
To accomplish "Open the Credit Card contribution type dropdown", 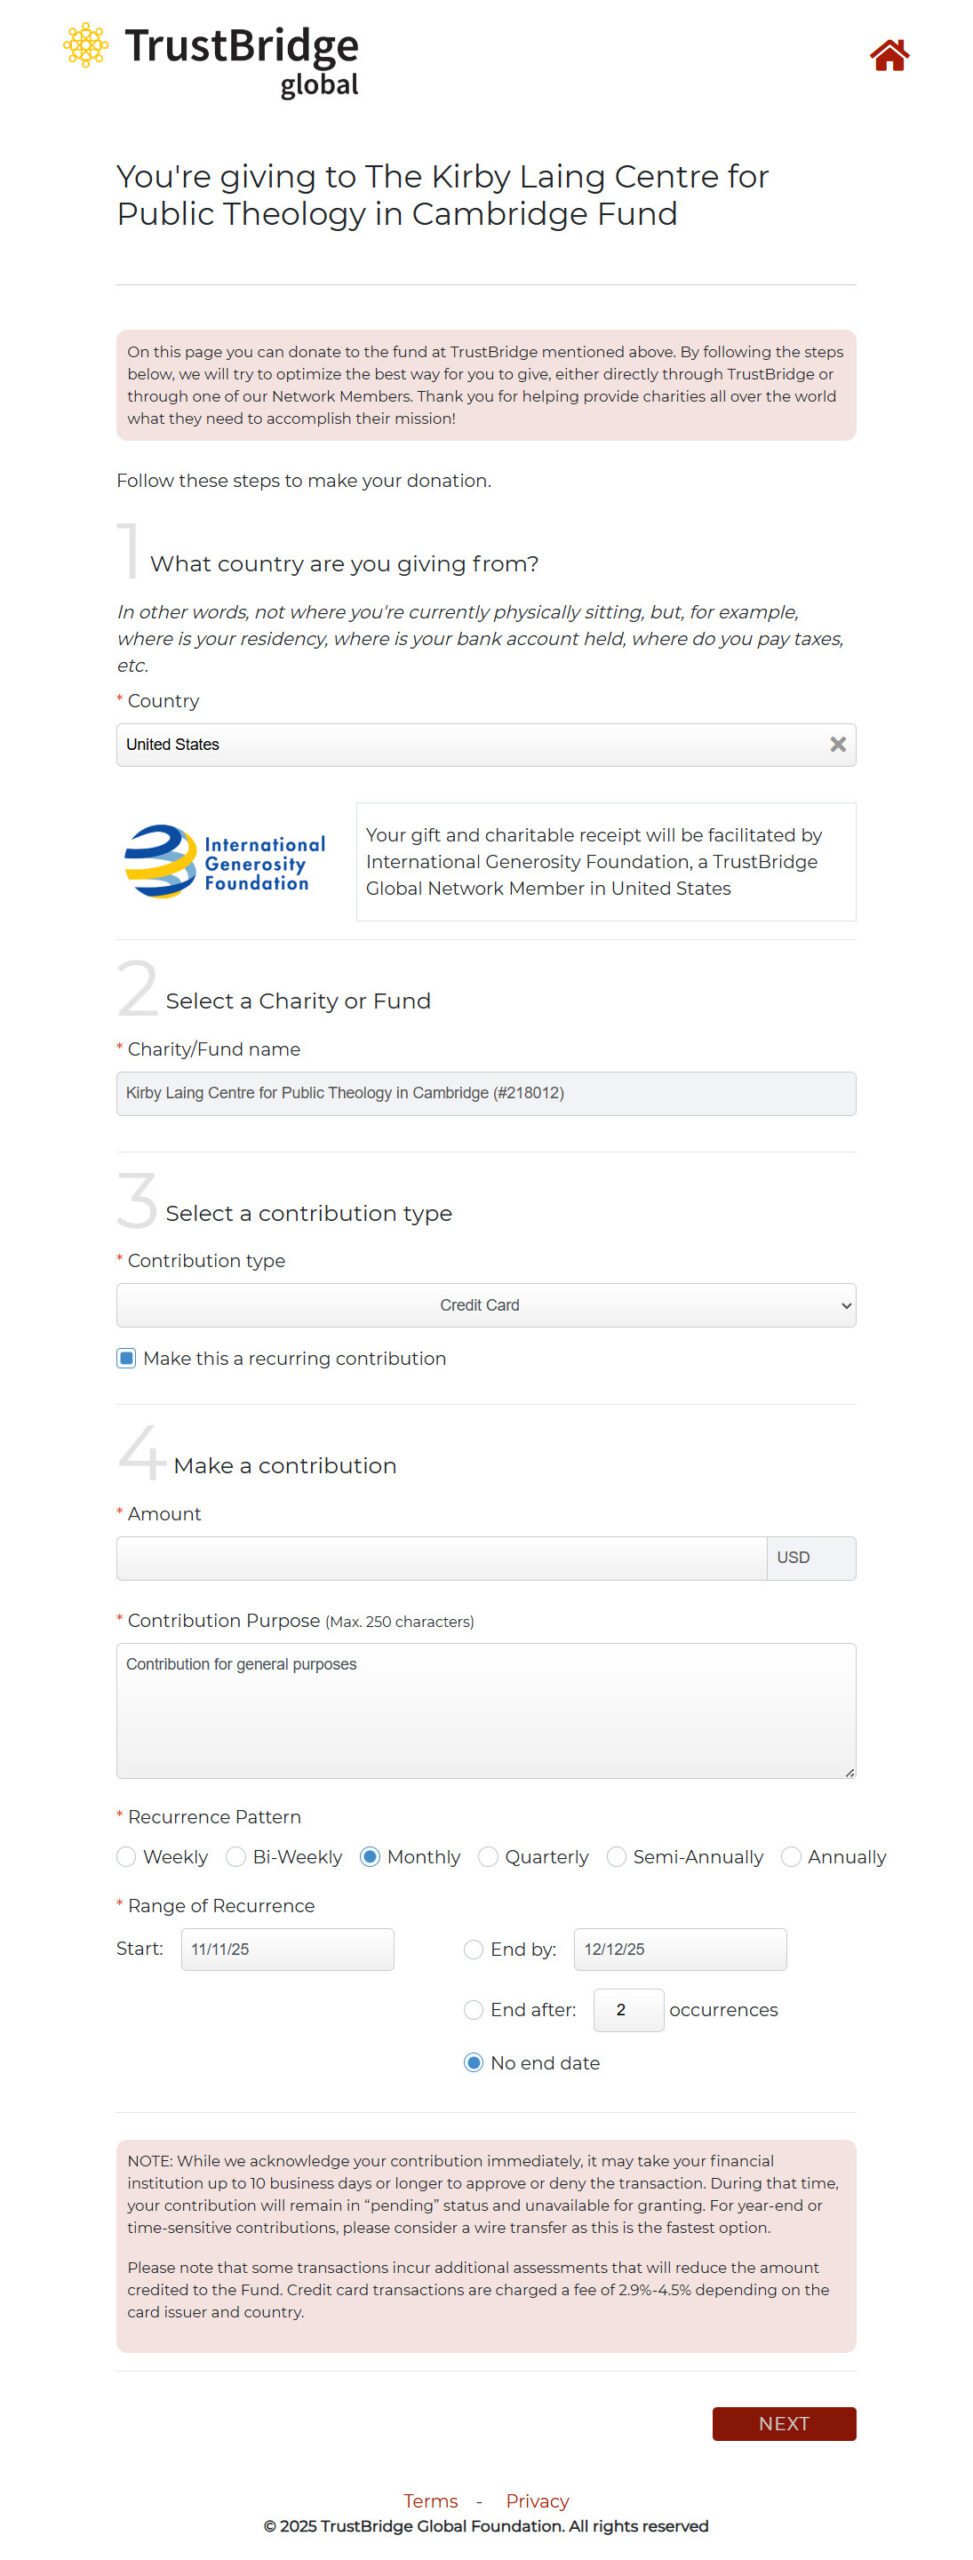I will coord(485,1304).
